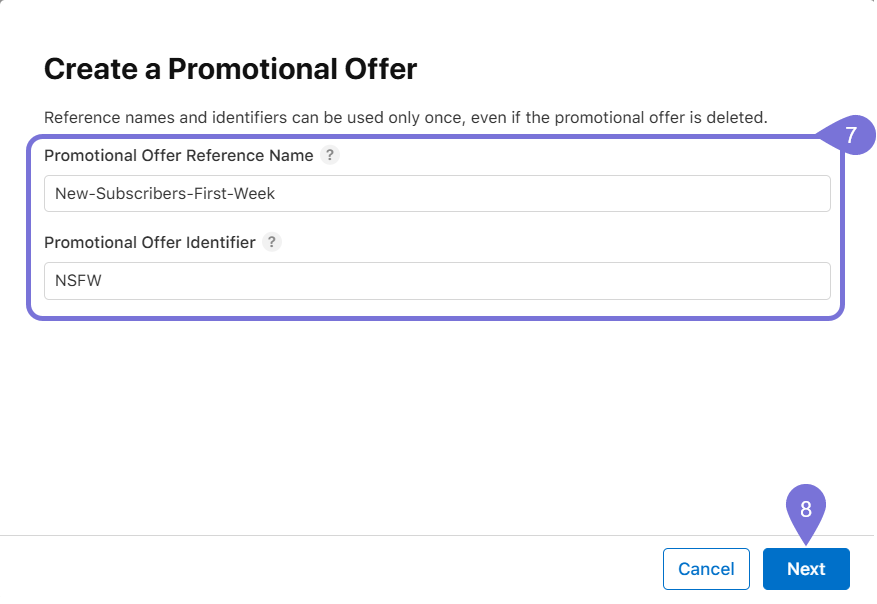Place cursor in the Promotional Offer Identifier input
The width and height of the screenshot is (877, 604).
tap(437, 281)
